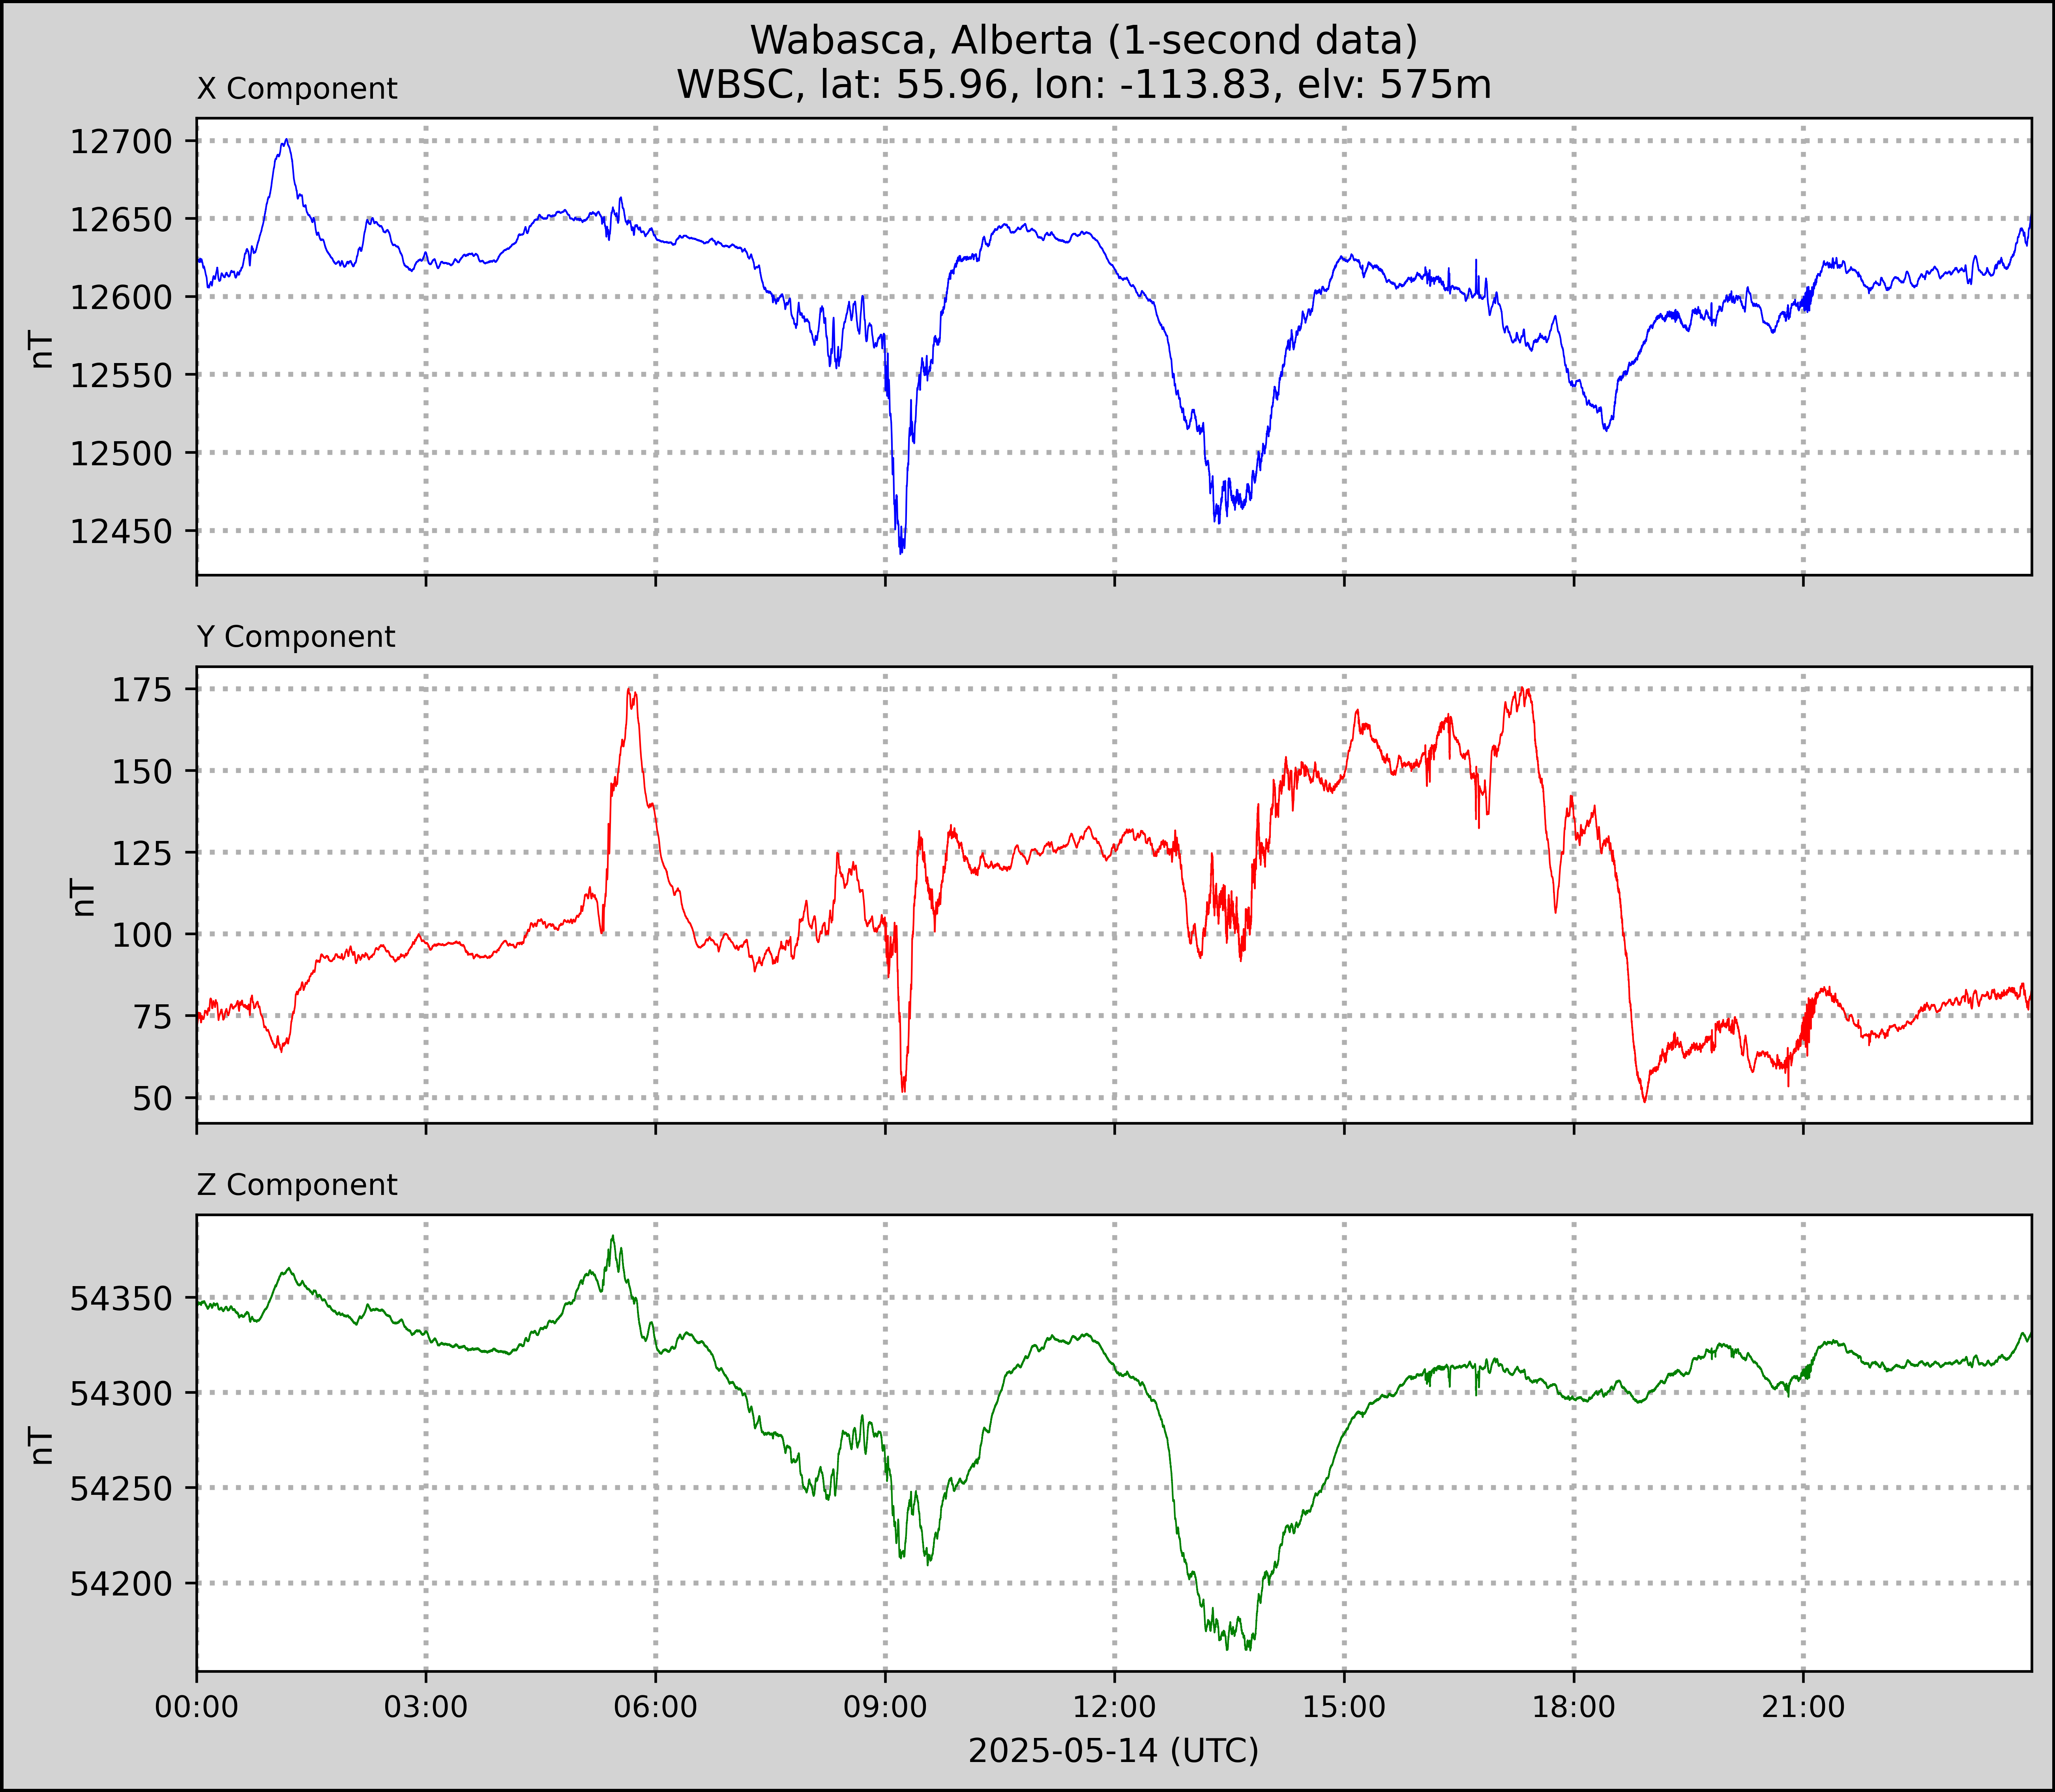Image resolution: width=2055 pixels, height=1792 pixels.
Task: Click the 12450 tick label
Action: (x=121, y=532)
